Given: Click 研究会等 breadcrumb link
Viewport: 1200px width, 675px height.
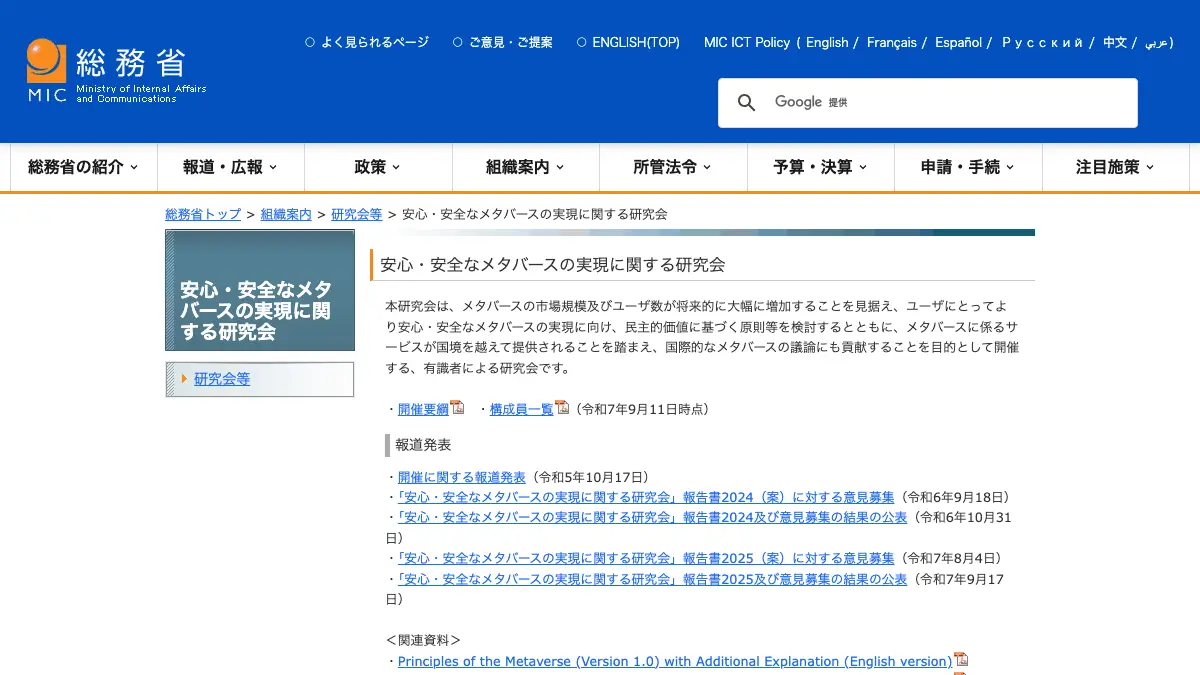Looking at the screenshot, I should click(x=357, y=214).
